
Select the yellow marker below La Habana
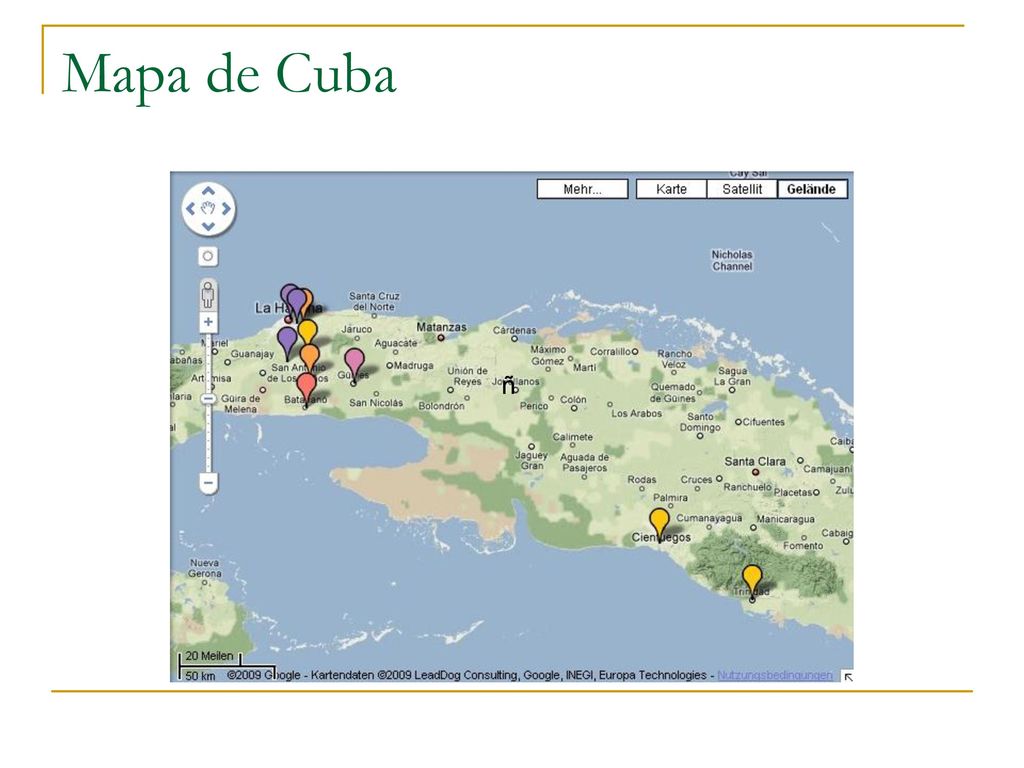[x=308, y=332]
